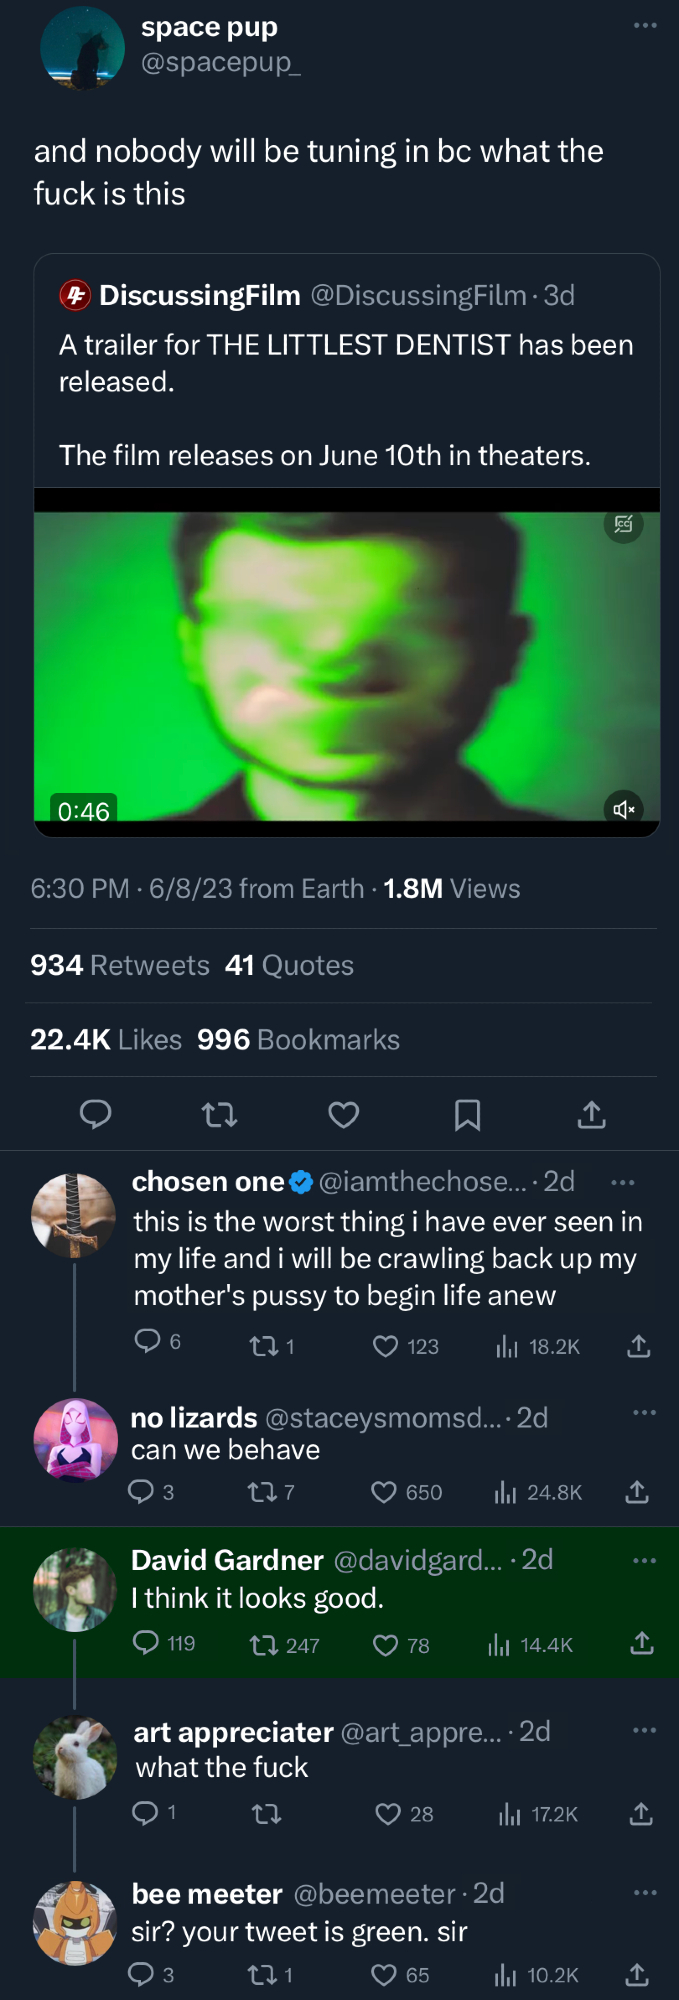Image resolution: width=679 pixels, height=2000 pixels.
Task: Open captions icon on the trailer video
Action: click(623, 524)
